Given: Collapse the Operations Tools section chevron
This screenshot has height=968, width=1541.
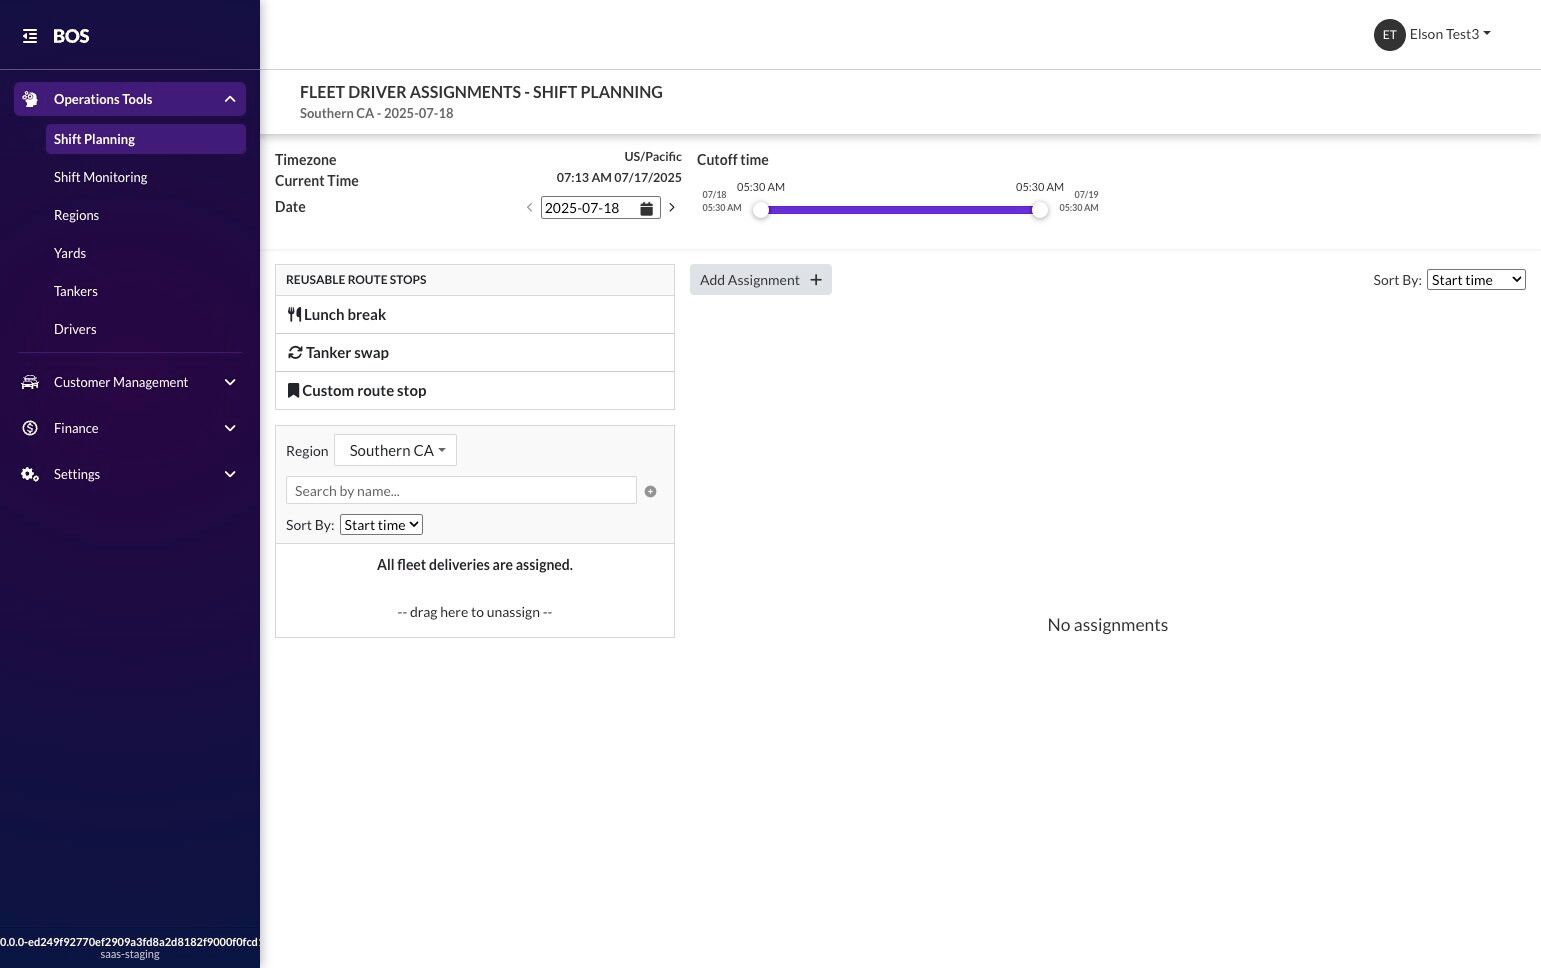Looking at the screenshot, I should click(230, 99).
